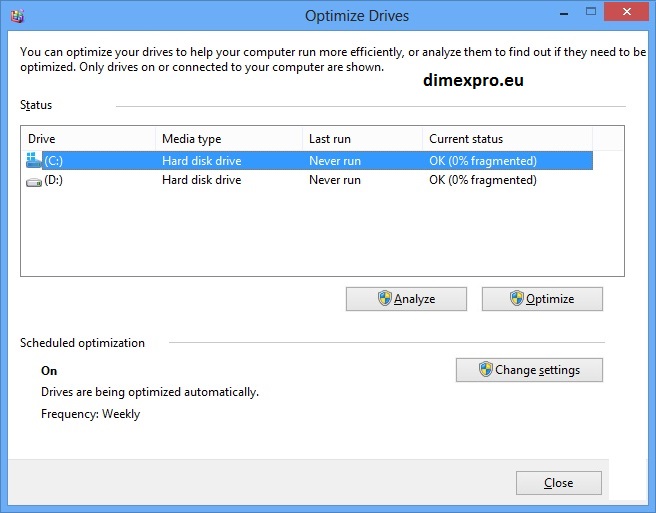This screenshot has height=513, width=656.
Task: Click the Frequency: Weekly text
Action: (90, 414)
